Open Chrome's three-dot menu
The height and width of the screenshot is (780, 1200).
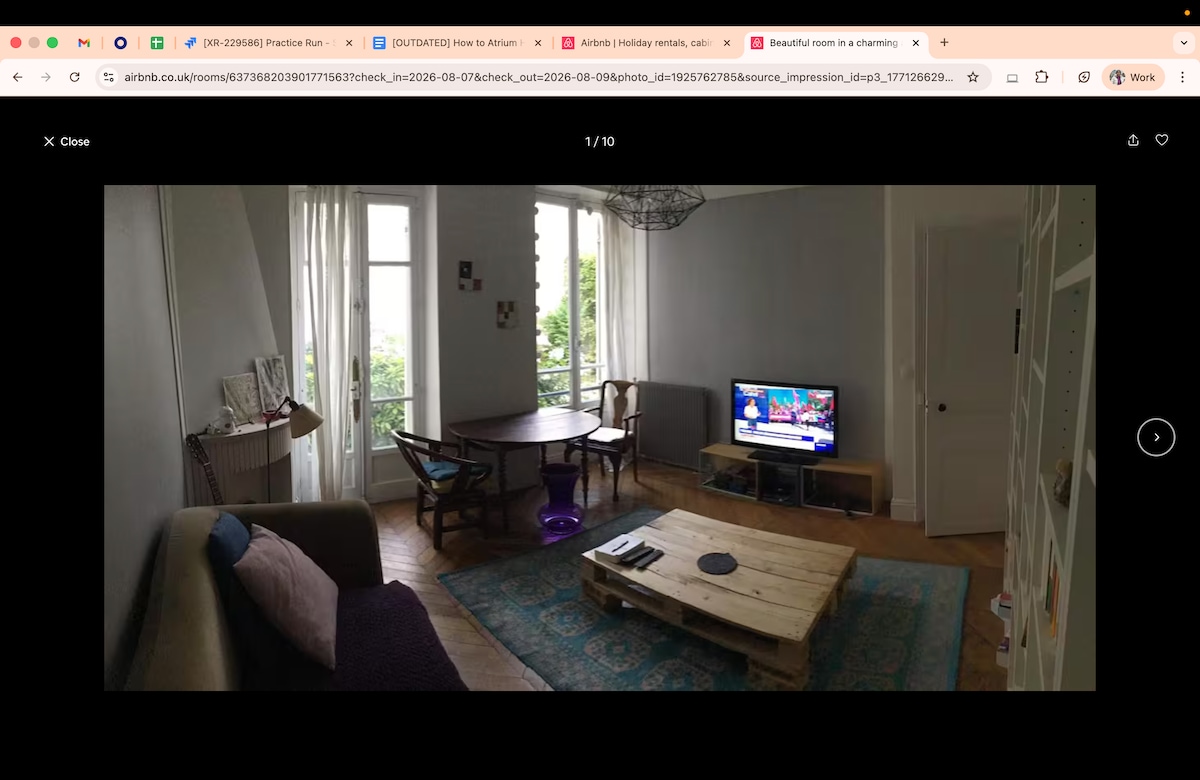pyautogui.click(x=1182, y=77)
